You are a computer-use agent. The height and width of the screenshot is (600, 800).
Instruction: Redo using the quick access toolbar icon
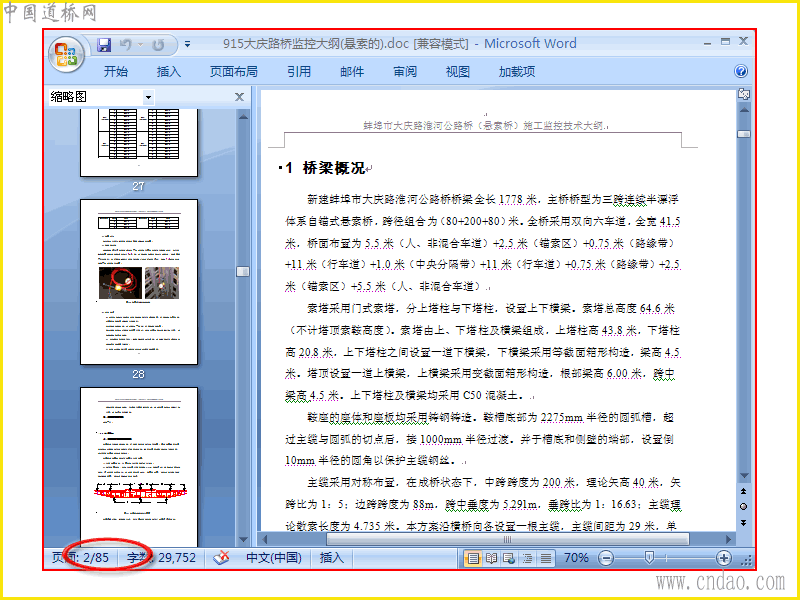[x=158, y=45]
